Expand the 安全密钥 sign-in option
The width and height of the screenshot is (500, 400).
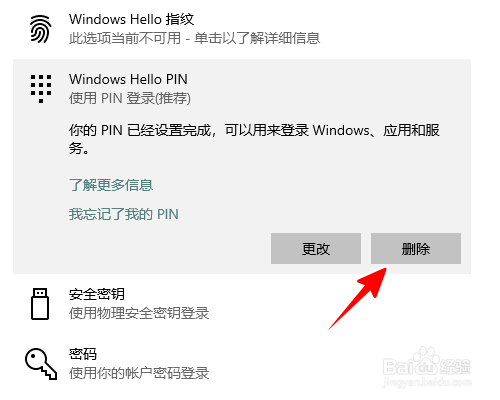[x=242, y=304]
